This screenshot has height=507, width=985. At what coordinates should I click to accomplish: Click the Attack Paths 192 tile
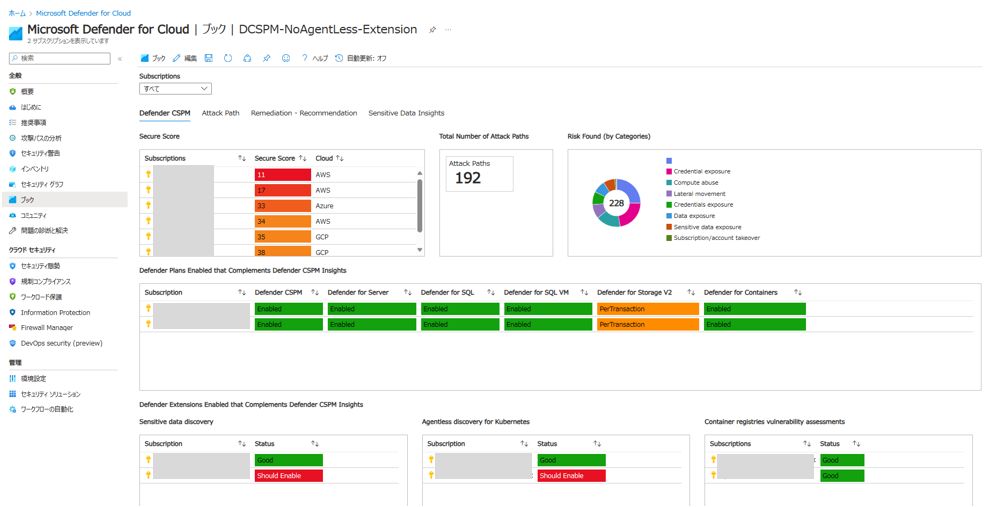(x=479, y=173)
